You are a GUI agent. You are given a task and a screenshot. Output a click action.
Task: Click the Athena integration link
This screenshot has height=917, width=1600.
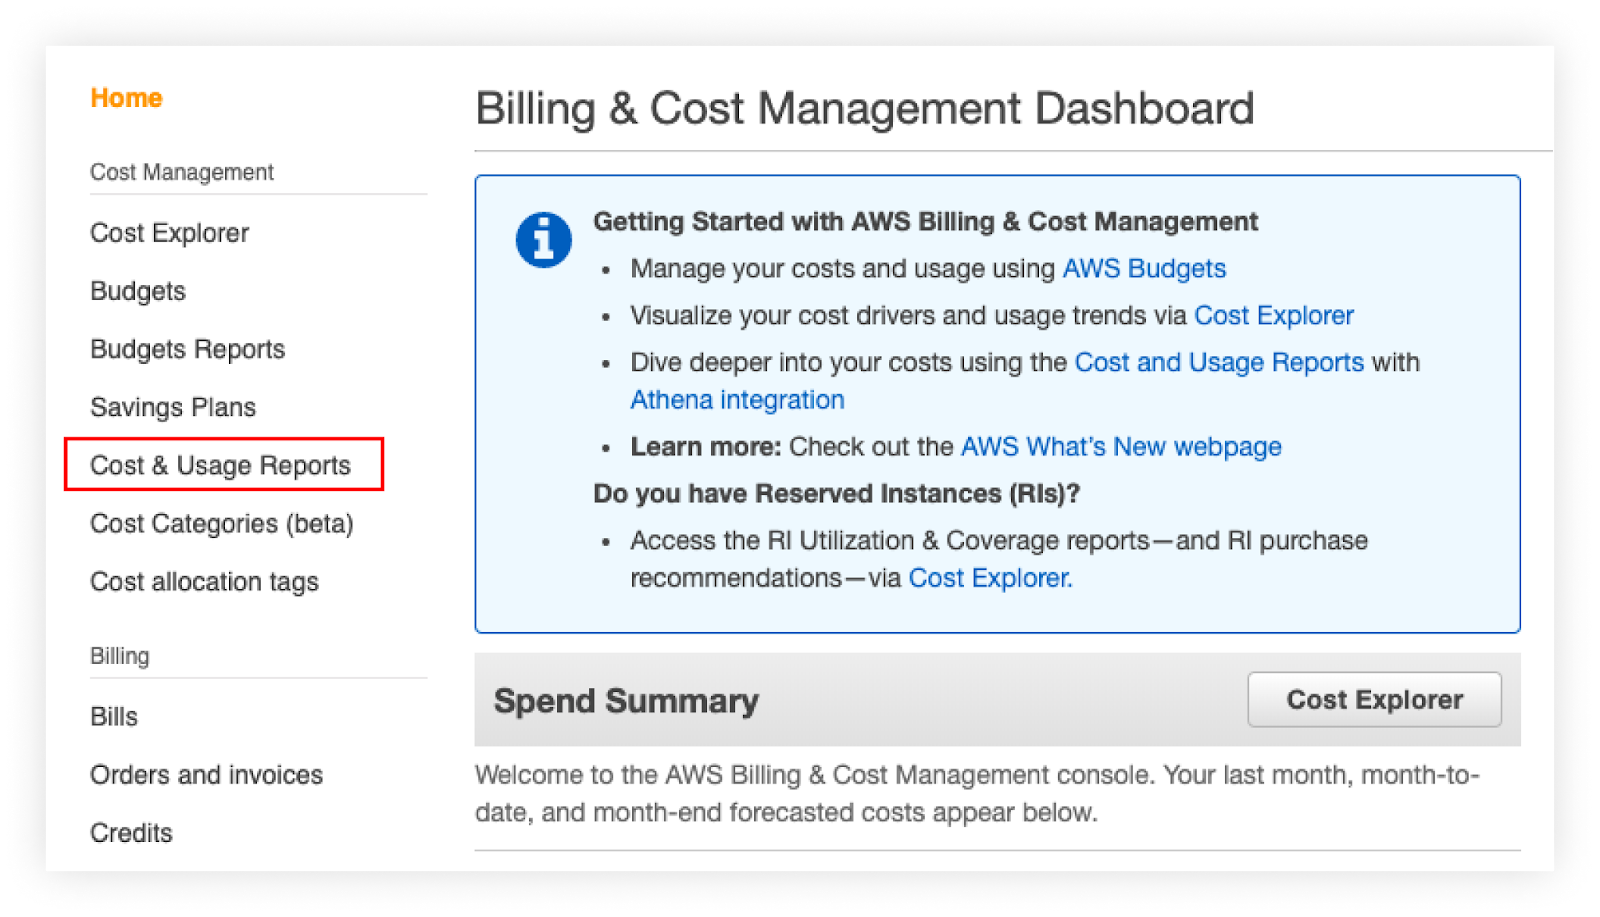tap(737, 400)
